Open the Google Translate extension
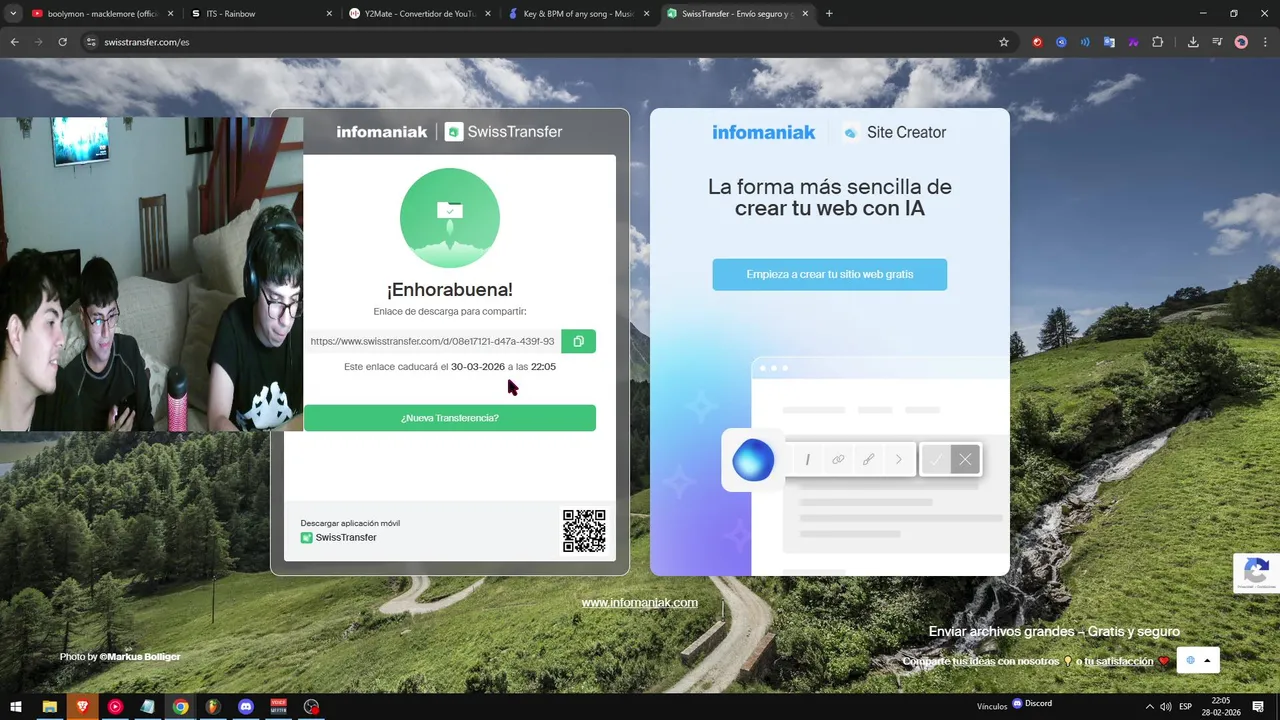The width and height of the screenshot is (1280, 720). click(1109, 42)
